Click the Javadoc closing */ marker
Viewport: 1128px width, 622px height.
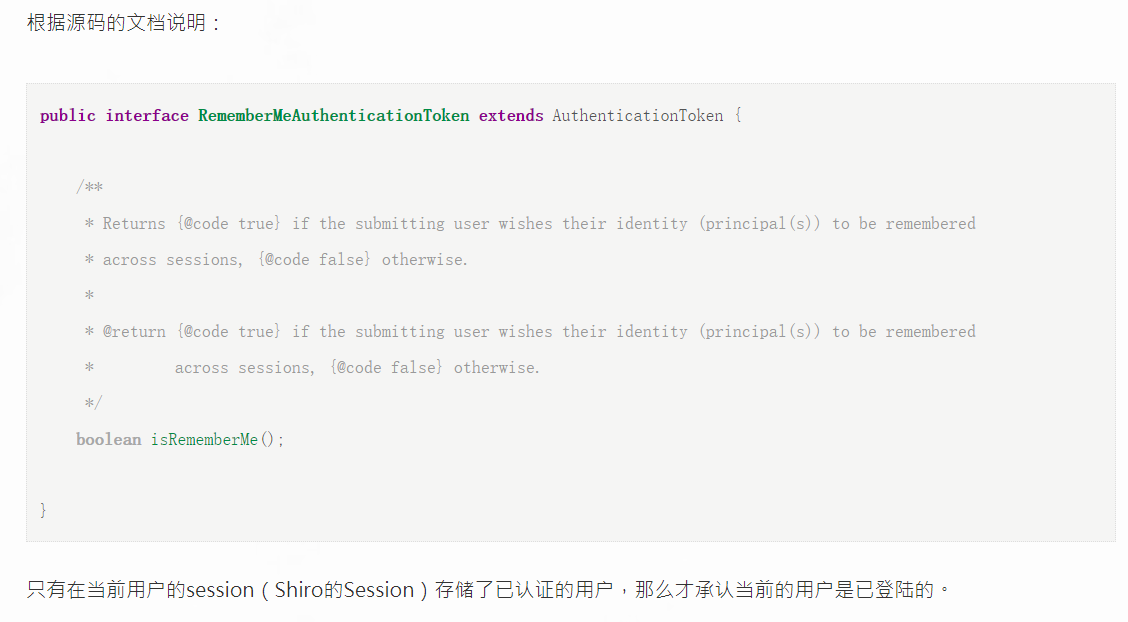coord(94,403)
